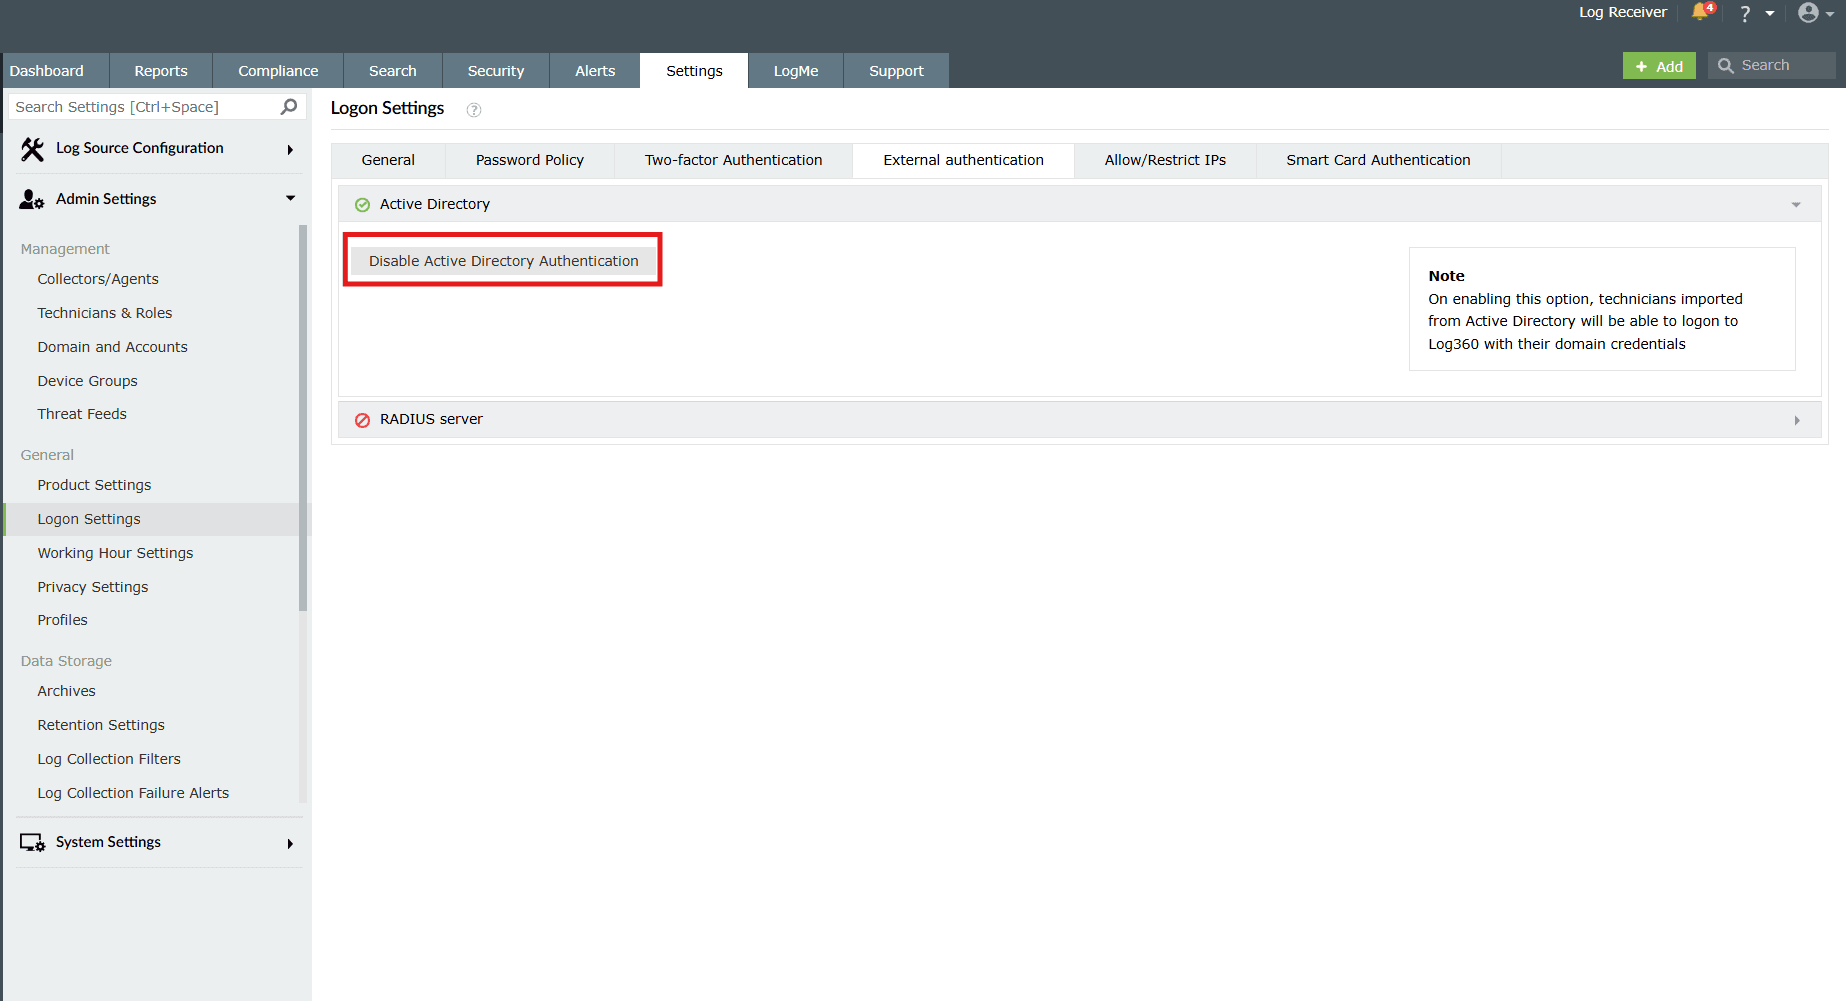This screenshot has width=1846, height=1001.
Task: Open Log Collection Failure Alerts
Action: (x=133, y=793)
